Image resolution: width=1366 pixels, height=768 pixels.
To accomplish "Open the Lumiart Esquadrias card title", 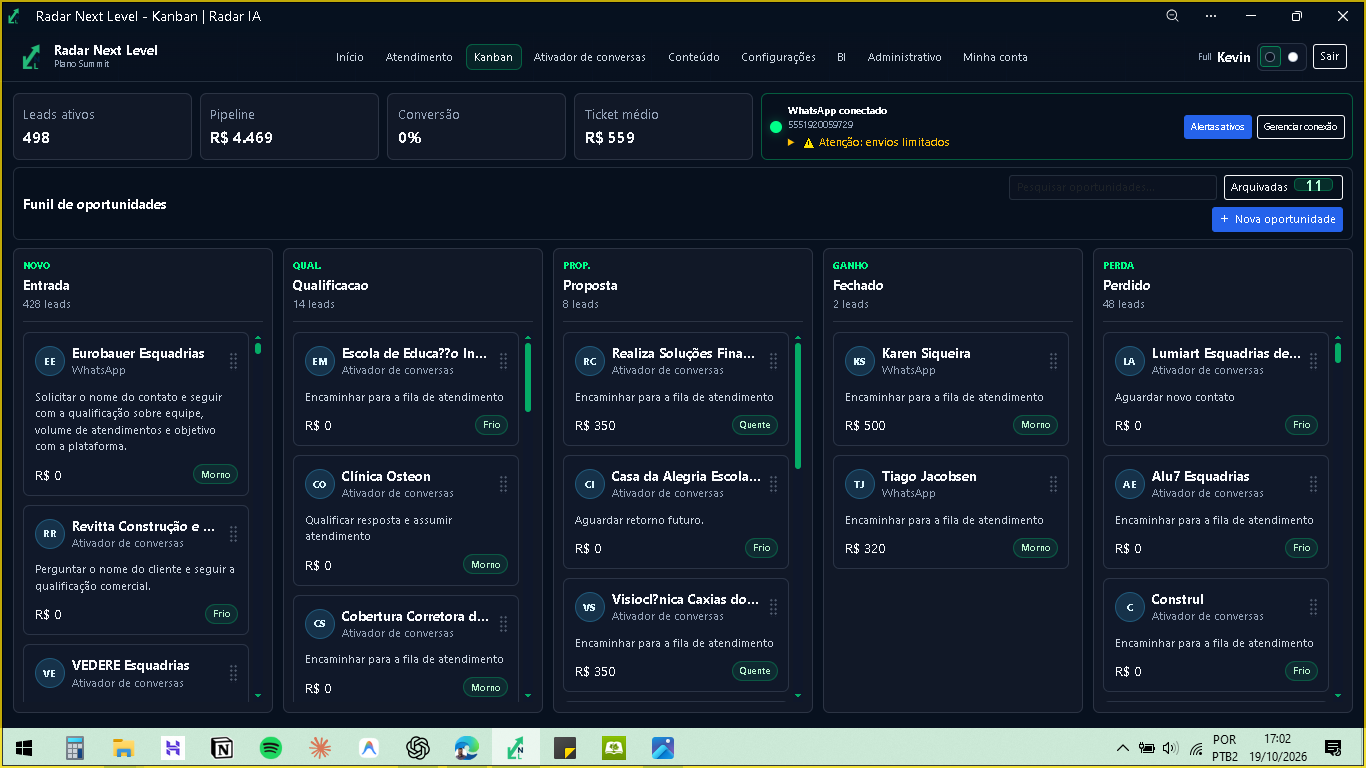I will 1226,353.
